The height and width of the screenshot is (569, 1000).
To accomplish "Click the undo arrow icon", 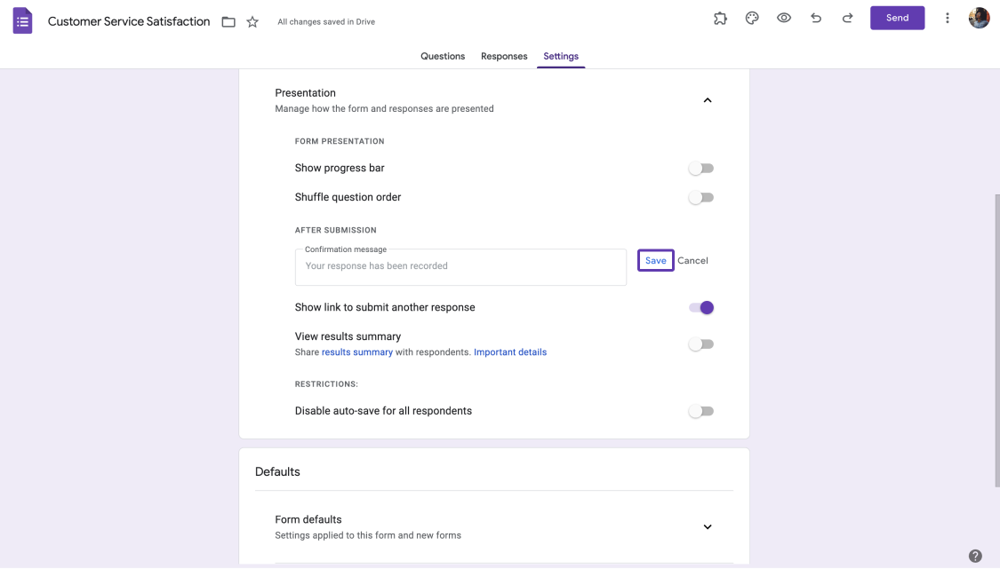I will point(816,18).
